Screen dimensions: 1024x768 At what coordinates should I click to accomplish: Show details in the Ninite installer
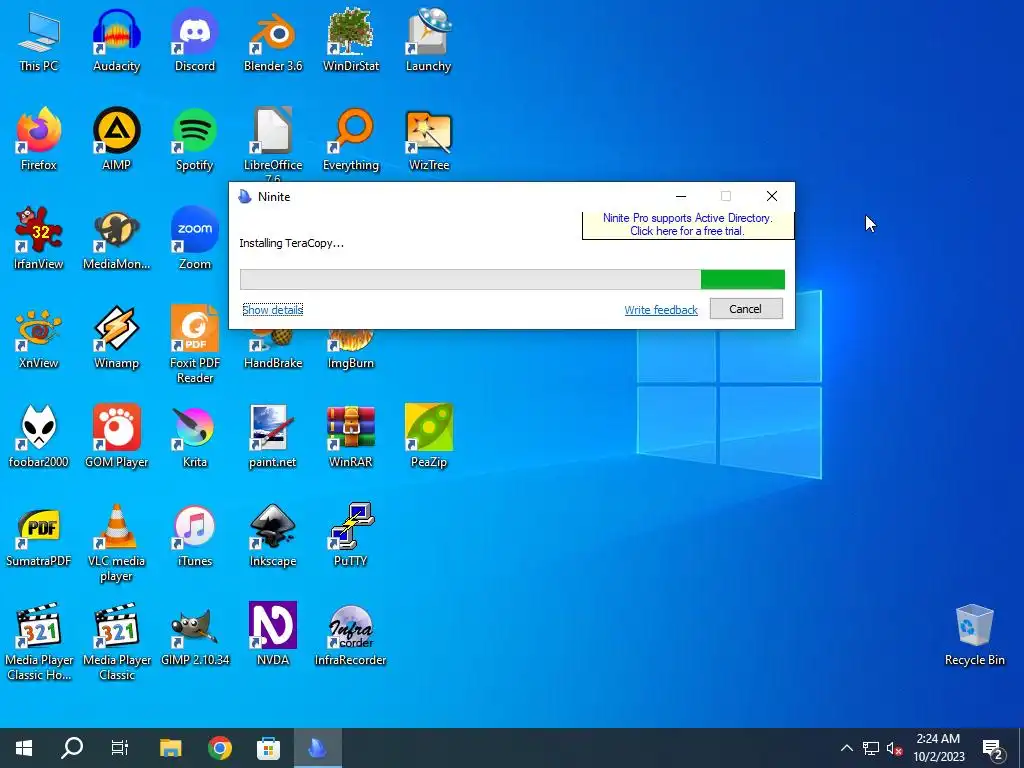pyautogui.click(x=272, y=310)
